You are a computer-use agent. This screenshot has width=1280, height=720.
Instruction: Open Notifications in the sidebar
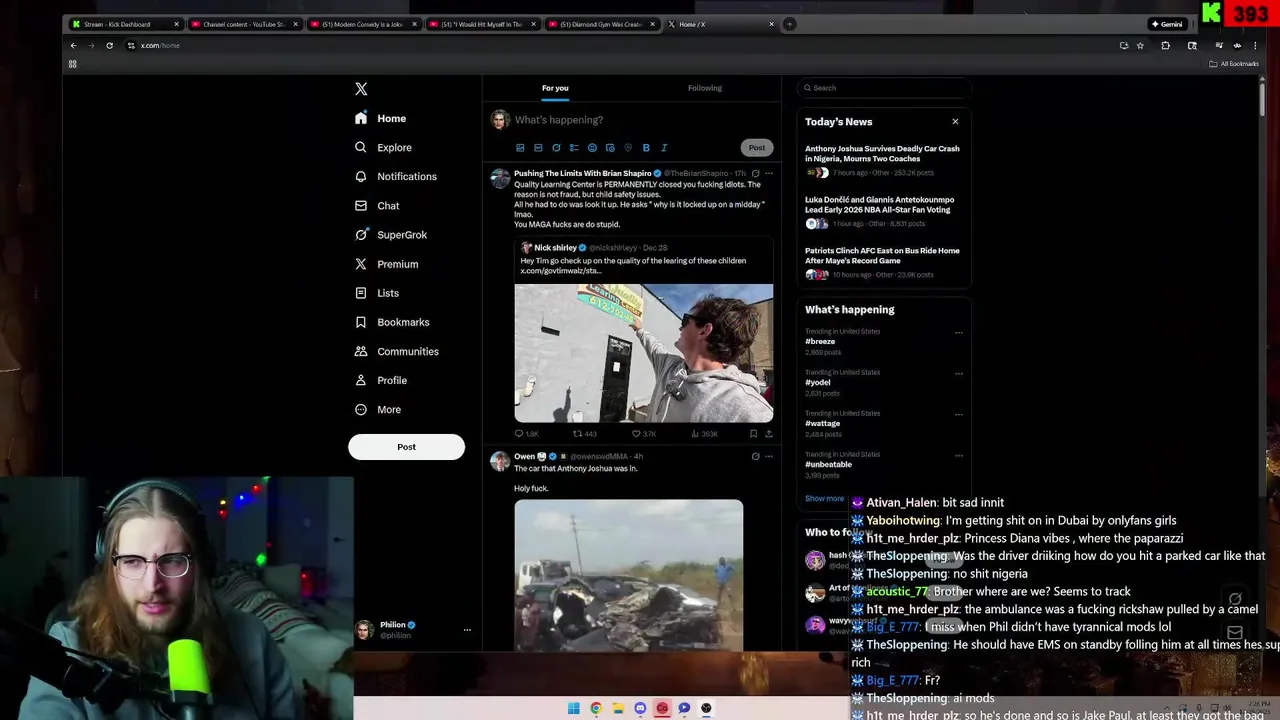(396, 176)
